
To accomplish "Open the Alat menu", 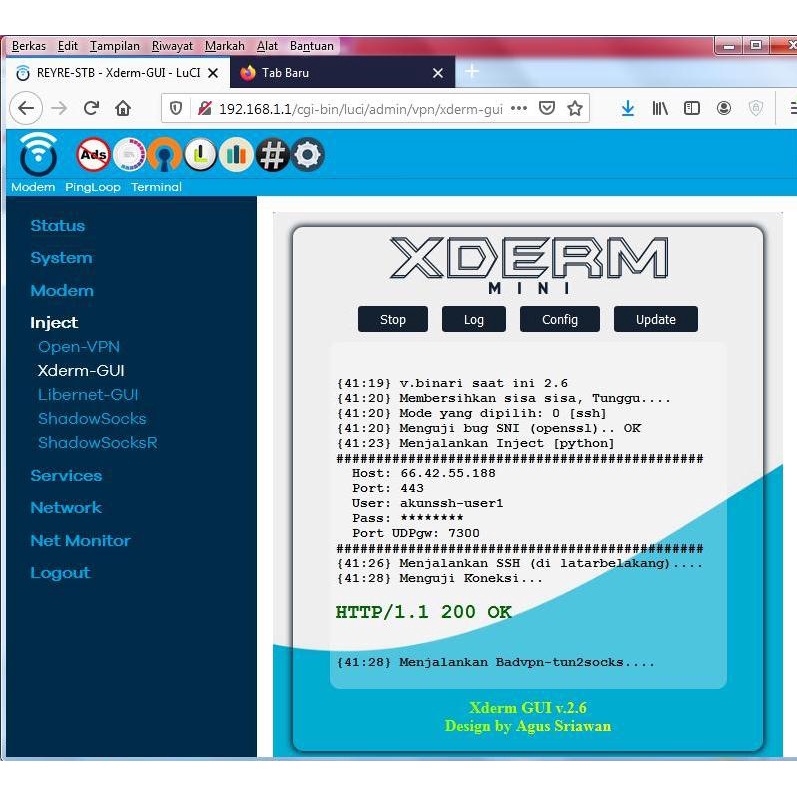I will coord(267,46).
